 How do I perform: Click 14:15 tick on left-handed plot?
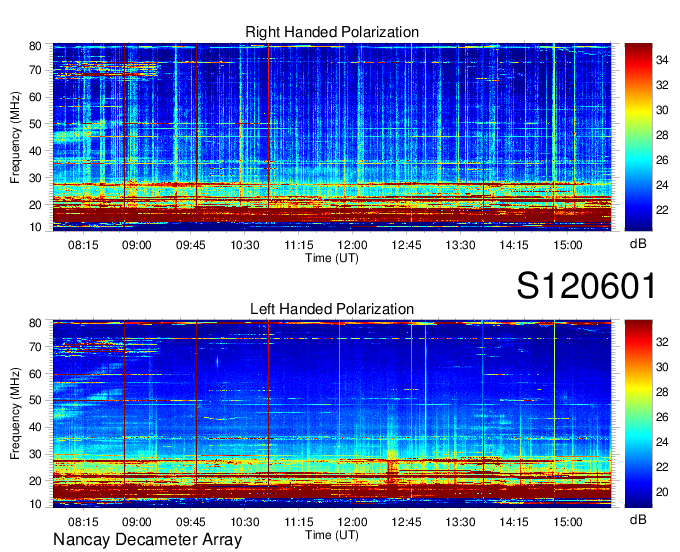pyautogui.click(x=514, y=522)
